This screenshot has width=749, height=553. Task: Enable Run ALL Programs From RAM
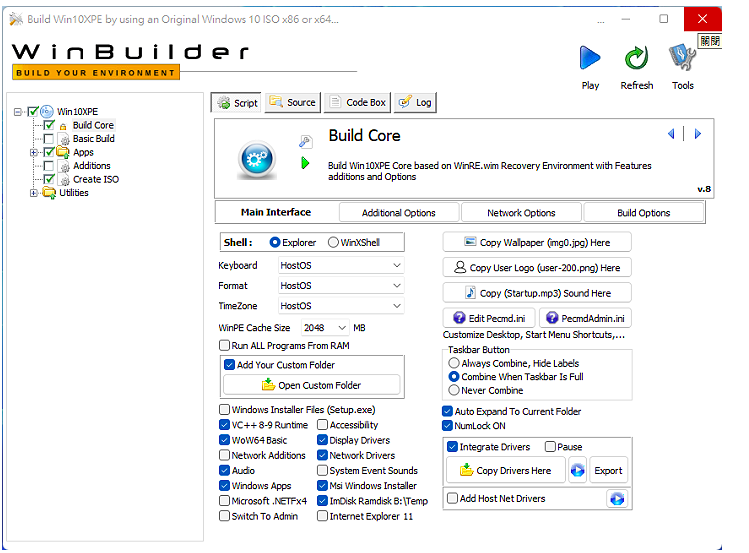[225, 345]
